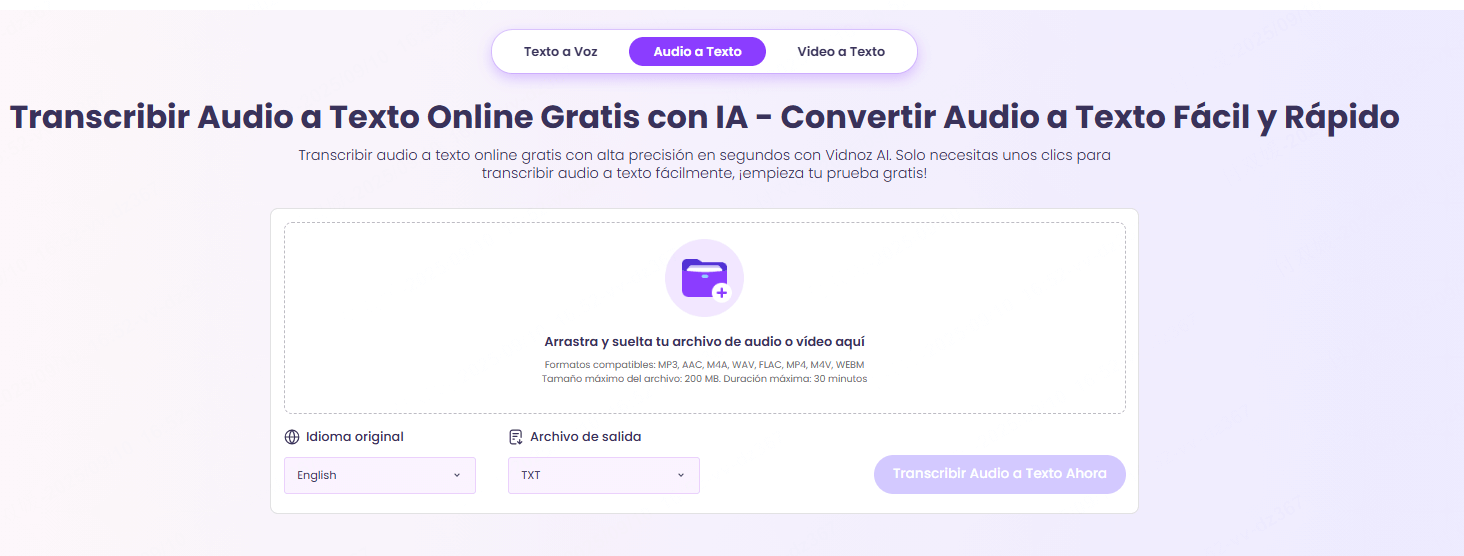Select the Audio a Texto tab
The width and height of the screenshot is (1464, 556).
point(697,51)
